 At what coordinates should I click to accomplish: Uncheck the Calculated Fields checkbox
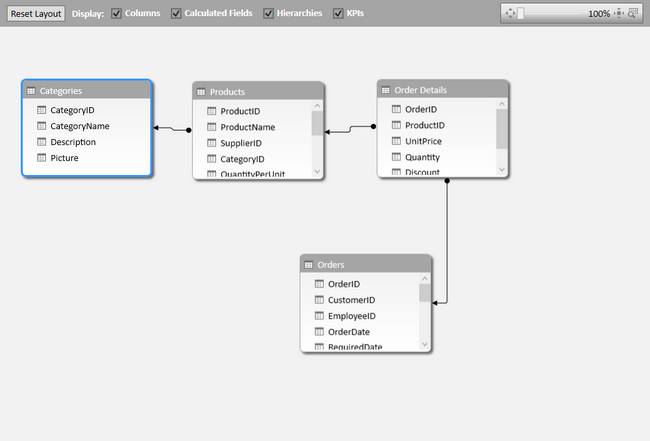click(176, 13)
